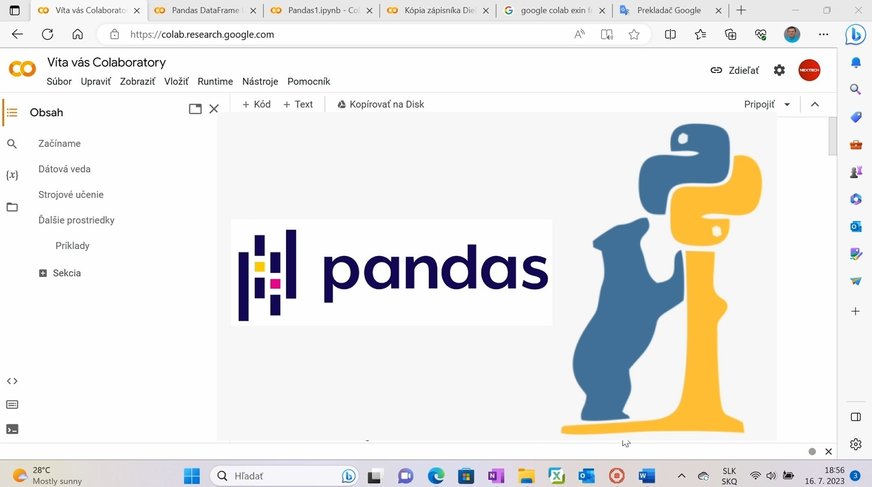Open code snippets icon in sidebar

pyautogui.click(x=12, y=381)
